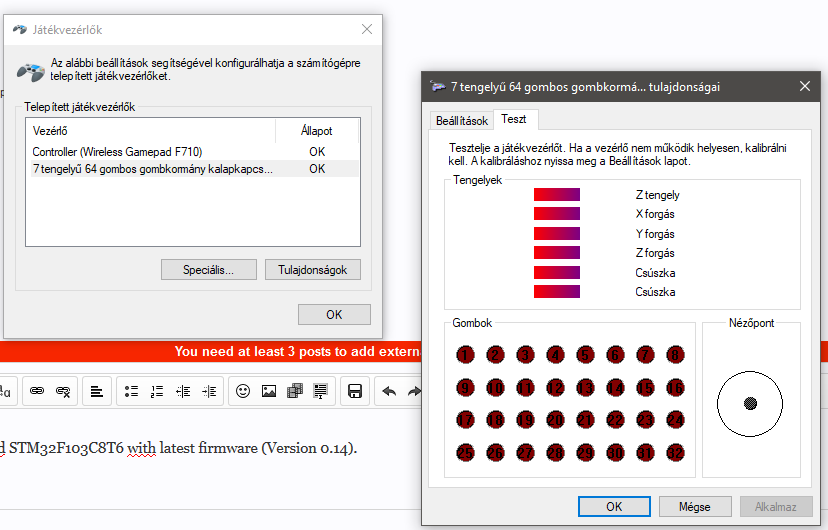This screenshot has height=530, width=828.
Task: Click the remove link icon
Action: point(63,391)
